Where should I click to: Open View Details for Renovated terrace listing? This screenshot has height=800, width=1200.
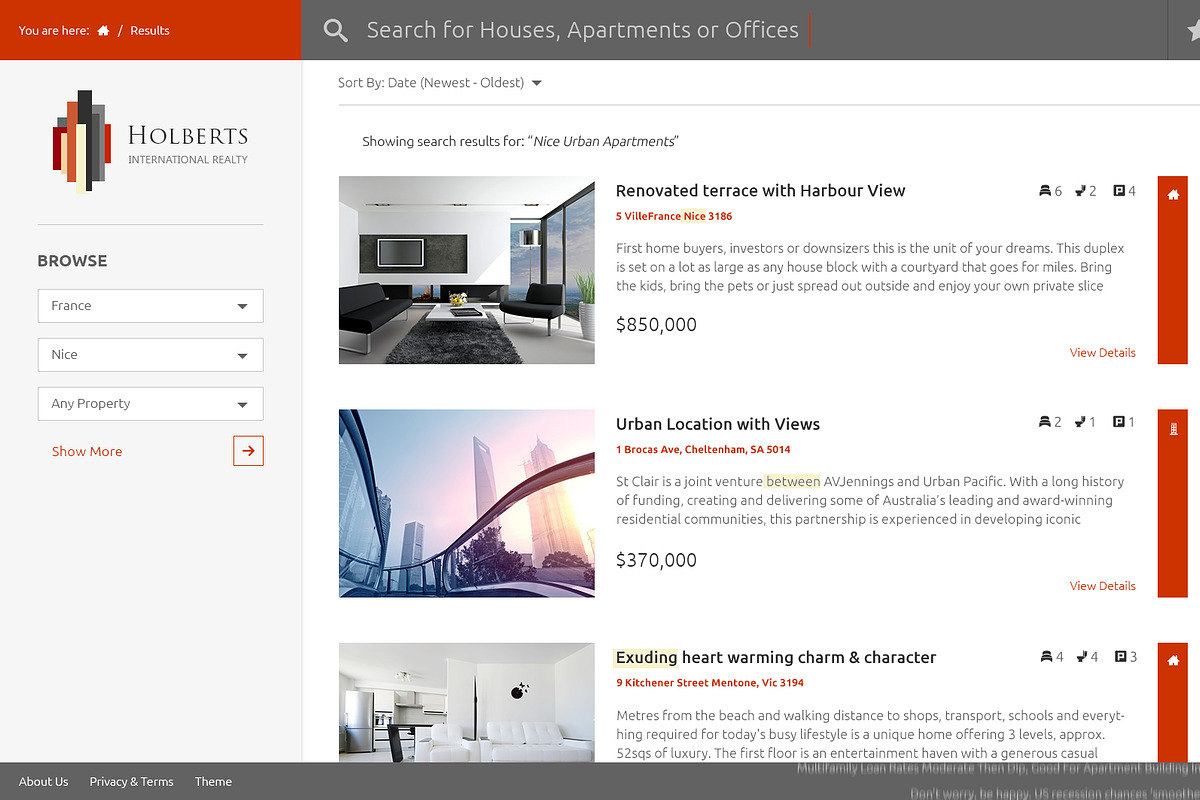[1102, 353]
